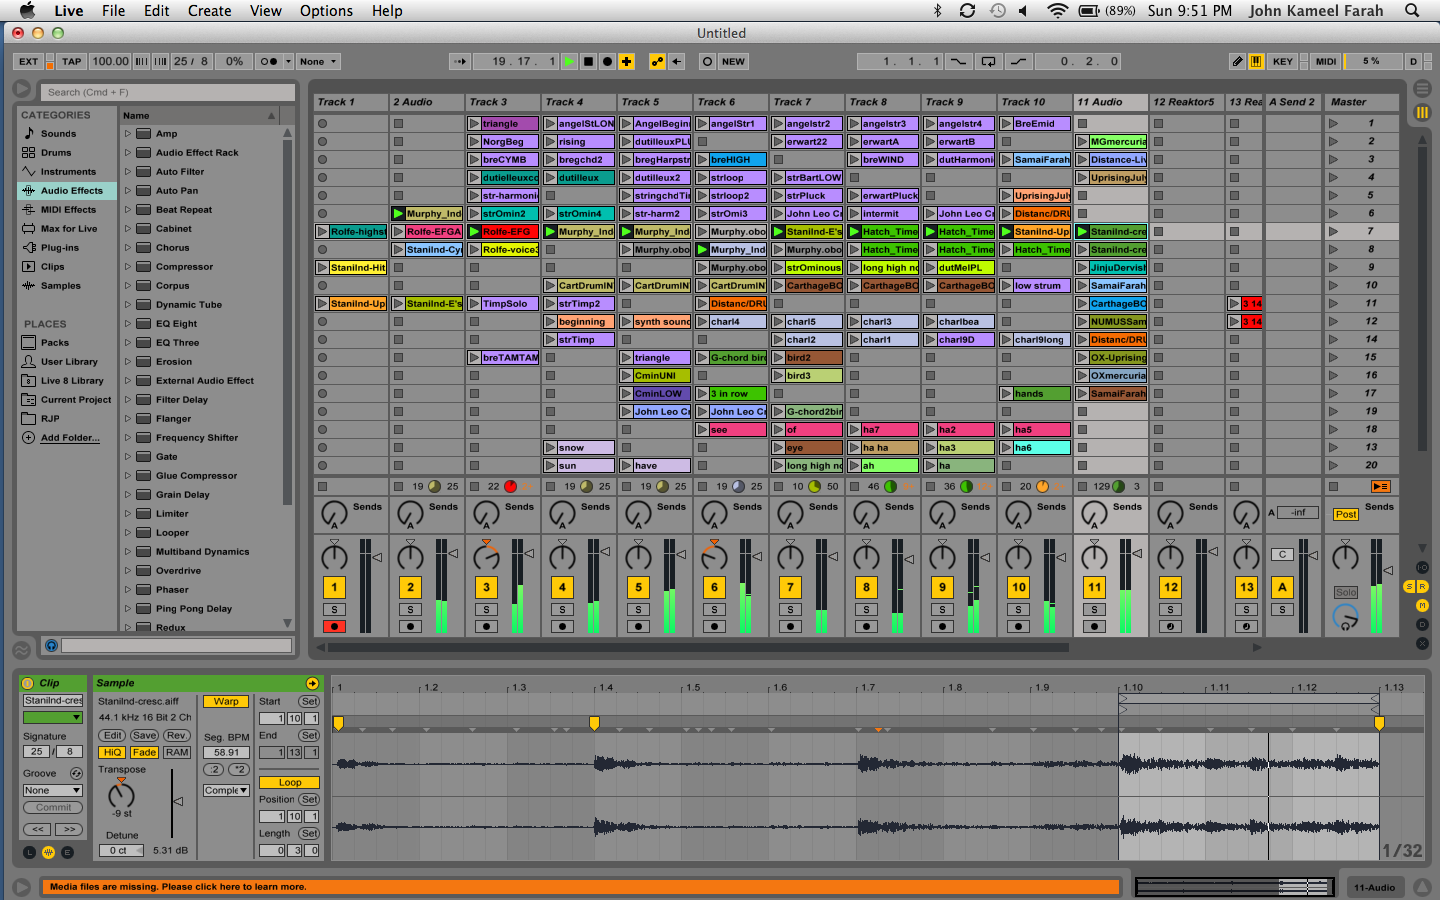Click the Add Folder link
Viewport: 1440px width, 900px height.
[70, 438]
